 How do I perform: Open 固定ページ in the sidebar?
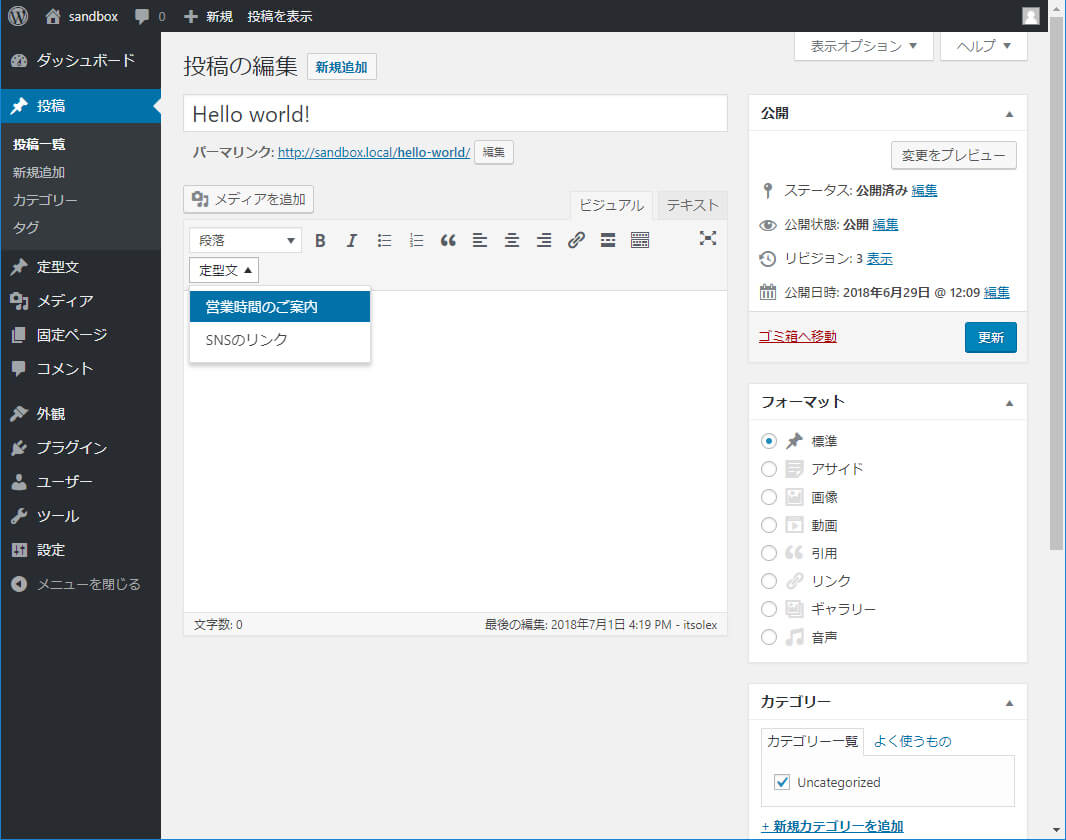tap(80, 335)
